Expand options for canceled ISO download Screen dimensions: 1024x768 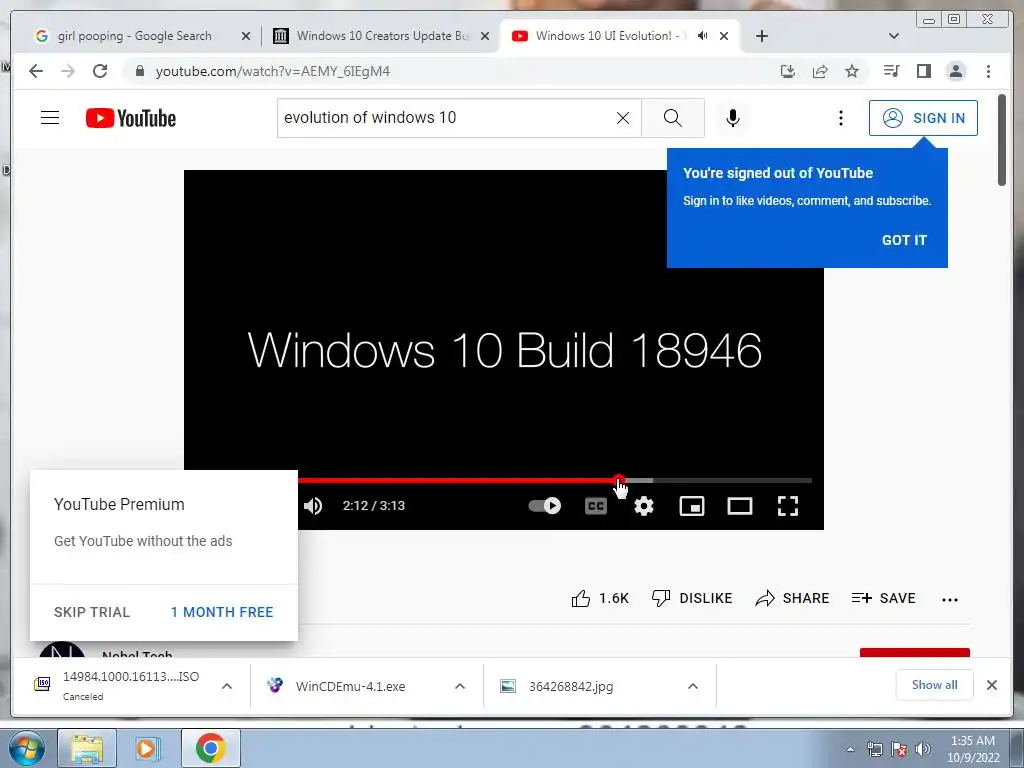[x=227, y=686]
